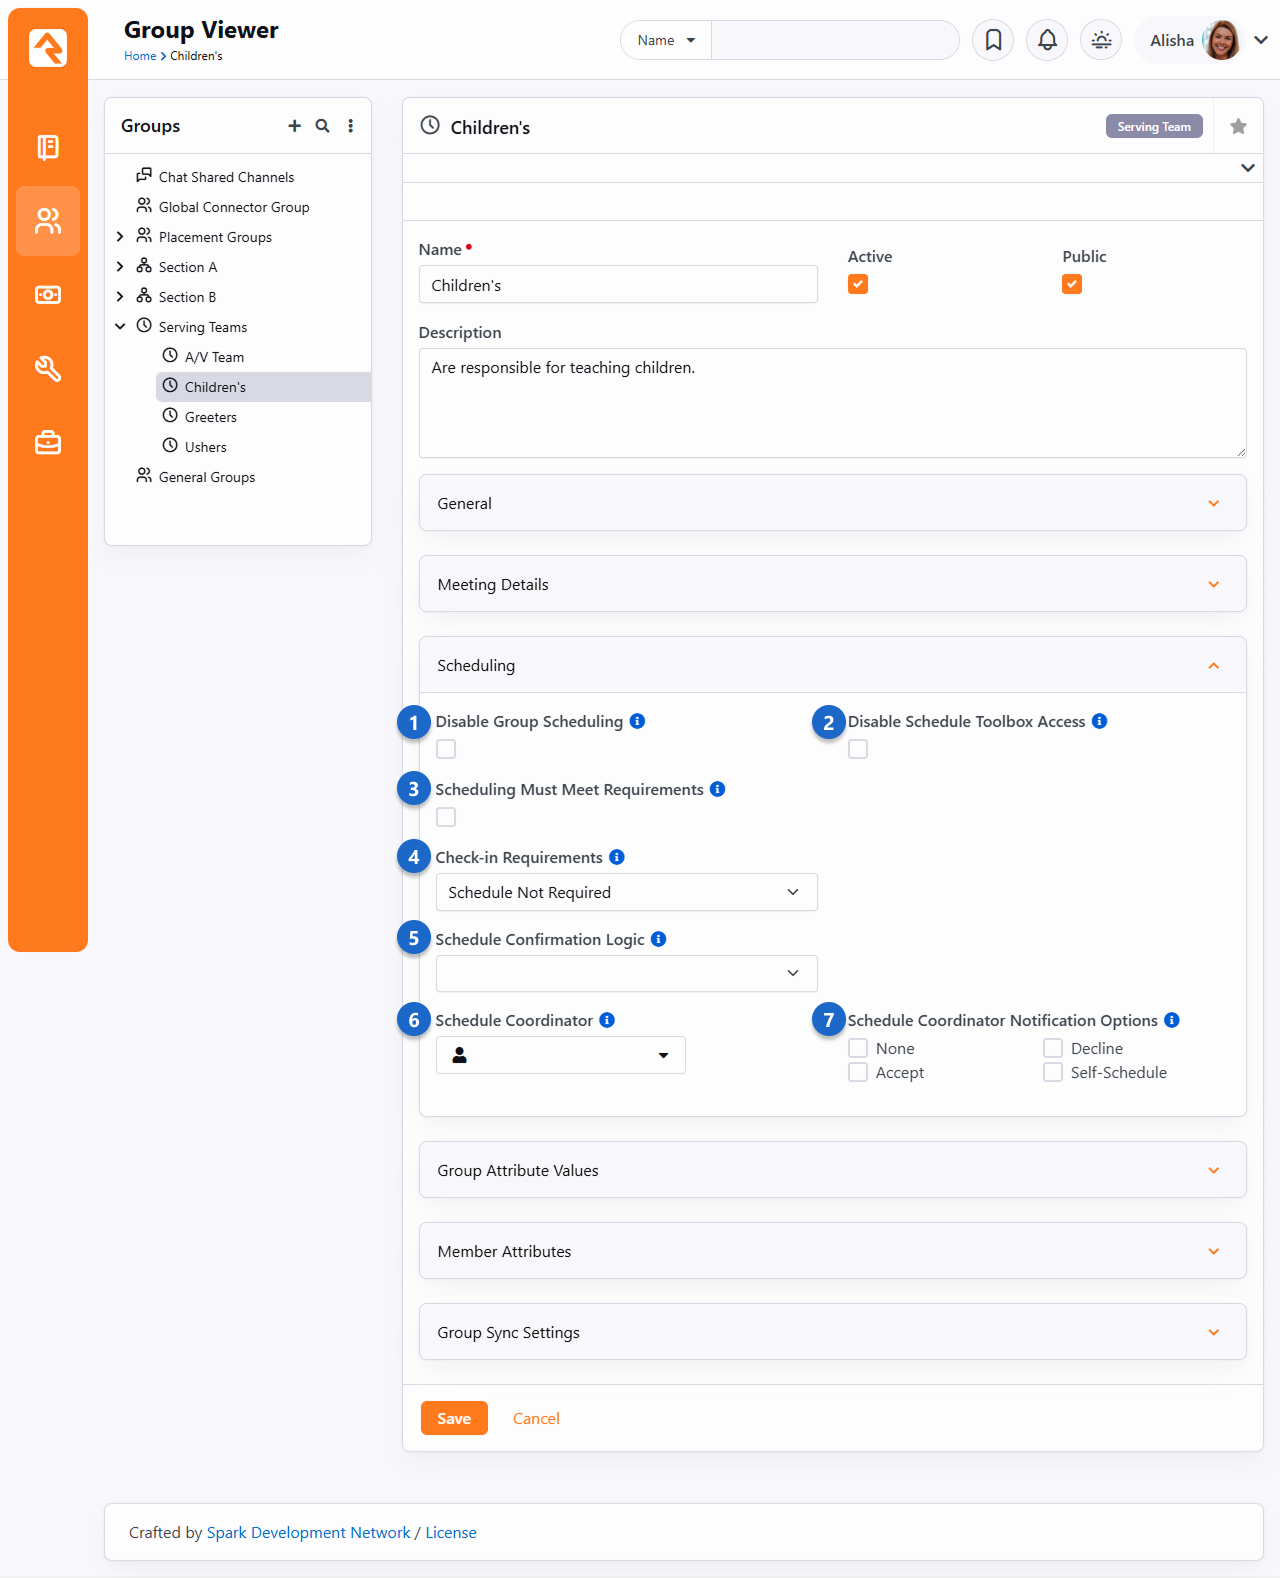Click the Save button
The width and height of the screenshot is (1280, 1578).
coord(454,1418)
